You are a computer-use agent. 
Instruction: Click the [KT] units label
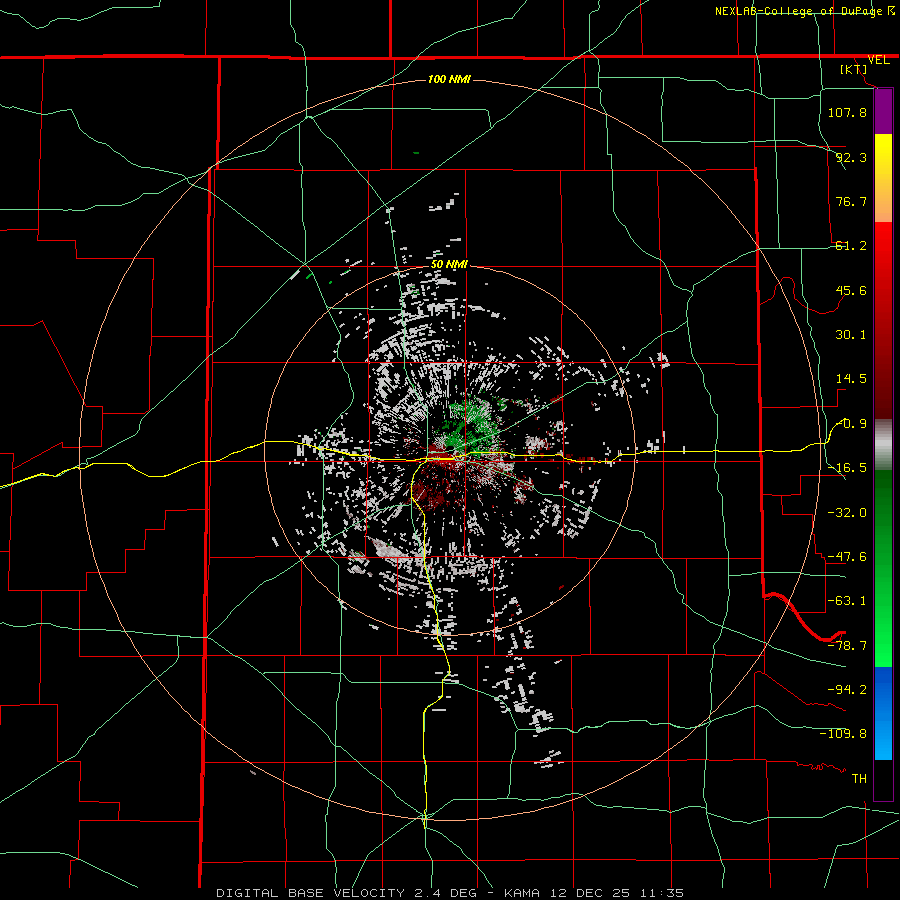854,69
